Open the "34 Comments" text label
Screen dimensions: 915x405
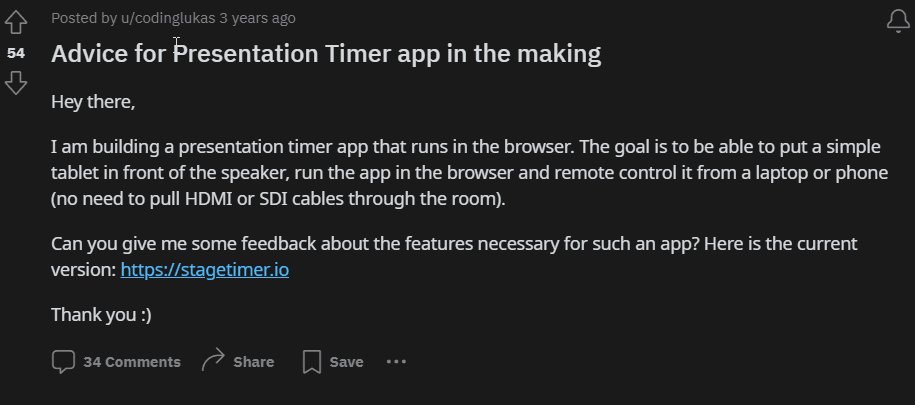[x=132, y=362]
